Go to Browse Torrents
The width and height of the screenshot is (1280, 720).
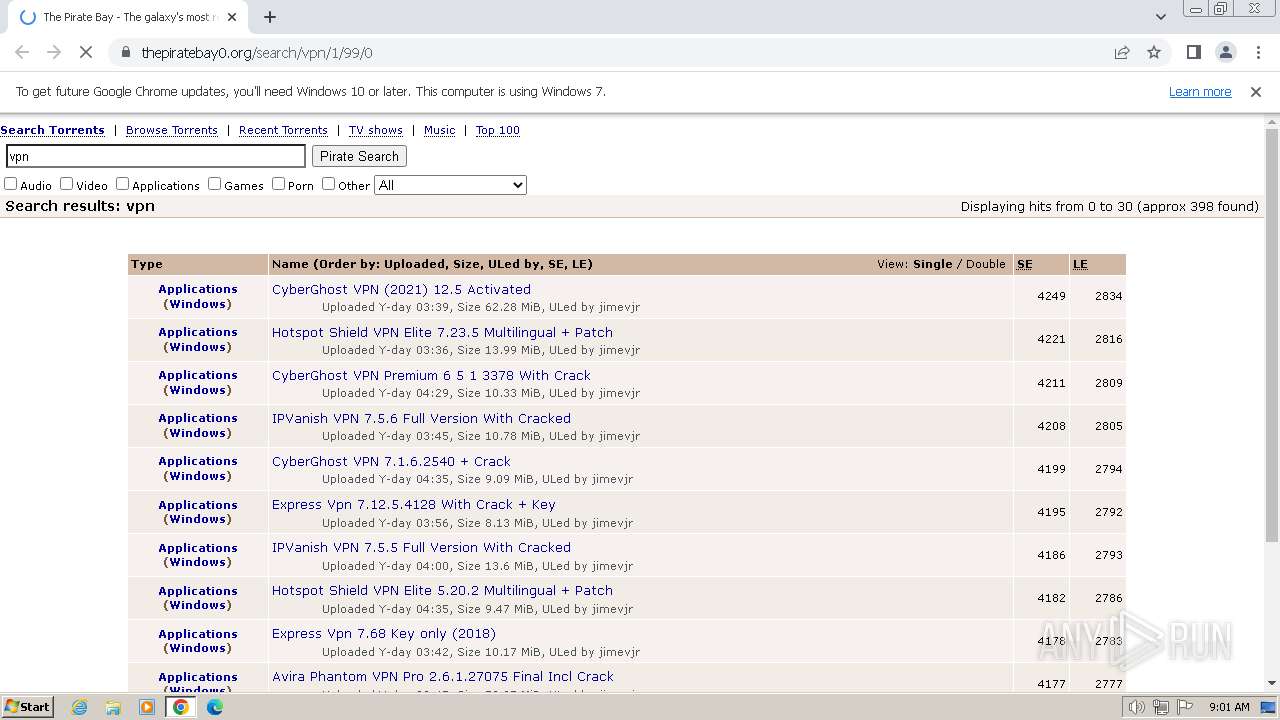tap(172, 130)
